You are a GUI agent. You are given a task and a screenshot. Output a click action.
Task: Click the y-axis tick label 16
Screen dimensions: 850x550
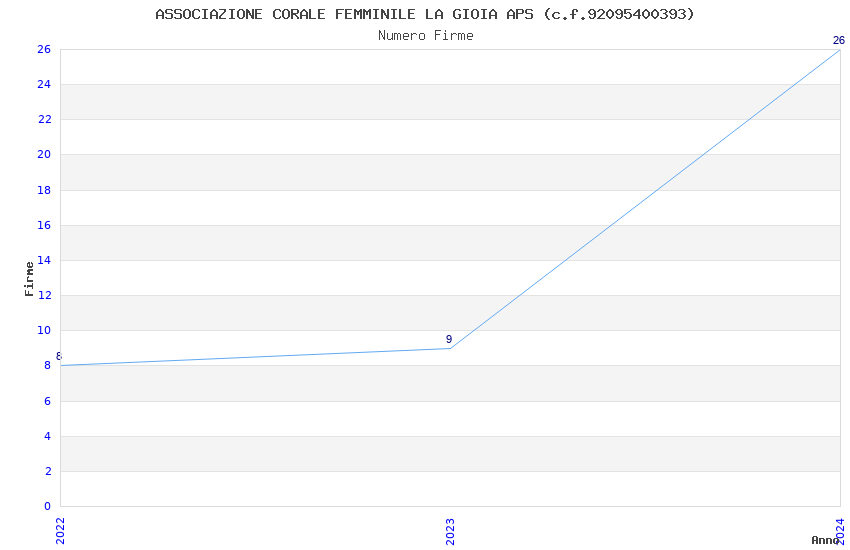tap(44, 225)
